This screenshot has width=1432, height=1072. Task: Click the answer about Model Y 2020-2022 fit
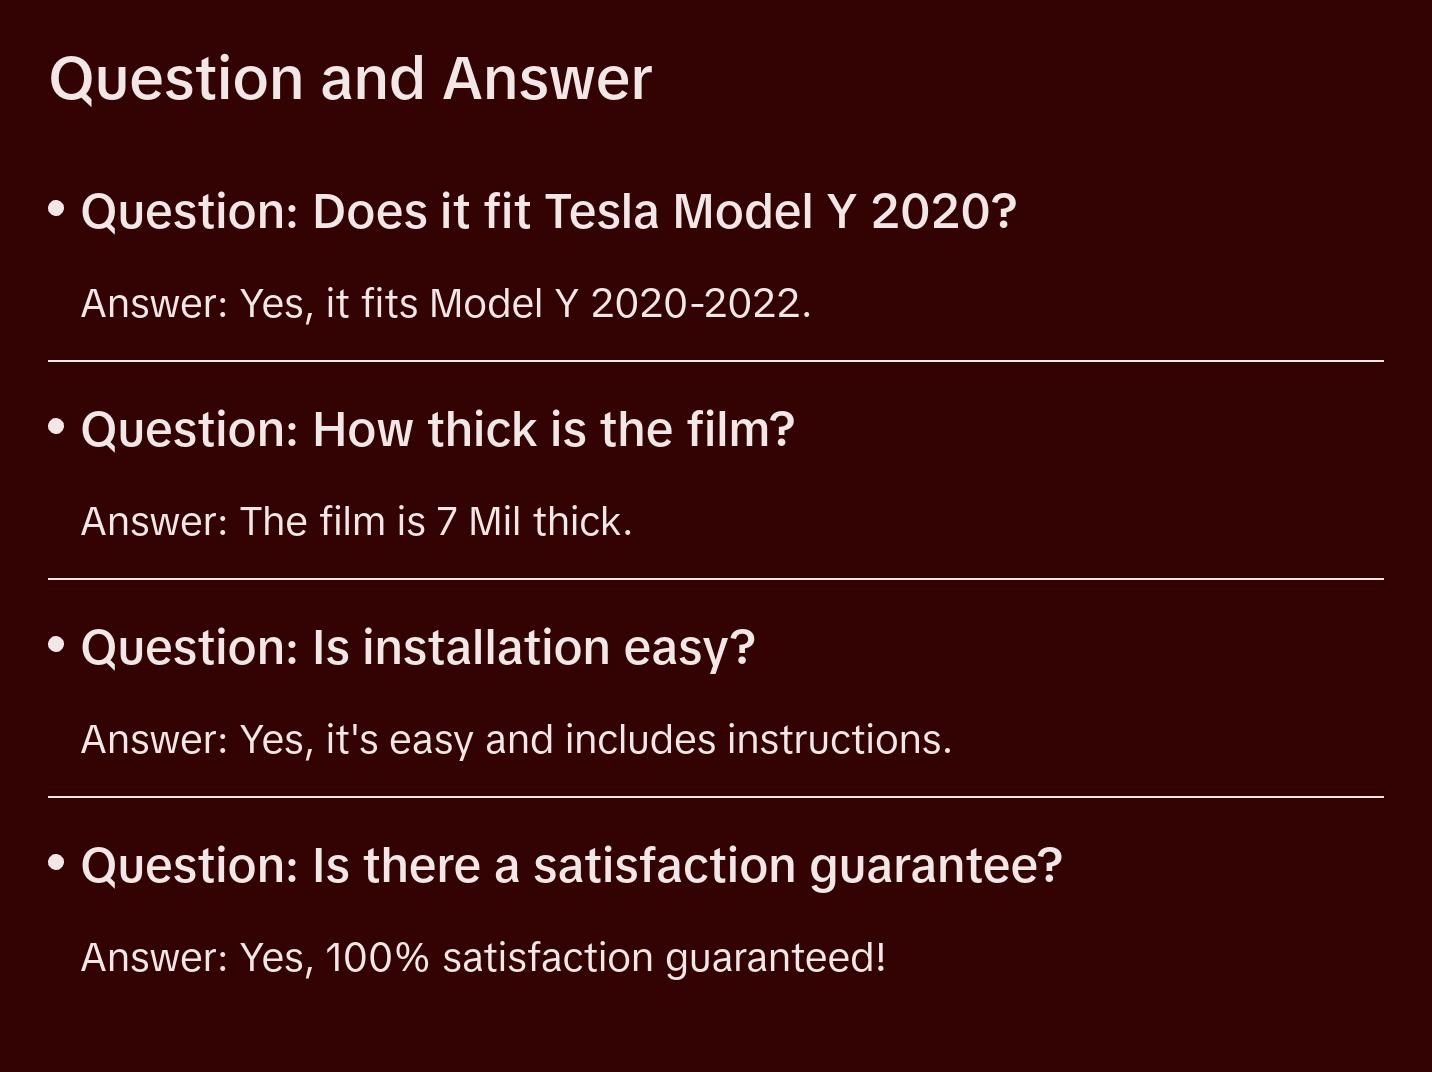point(446,304)
